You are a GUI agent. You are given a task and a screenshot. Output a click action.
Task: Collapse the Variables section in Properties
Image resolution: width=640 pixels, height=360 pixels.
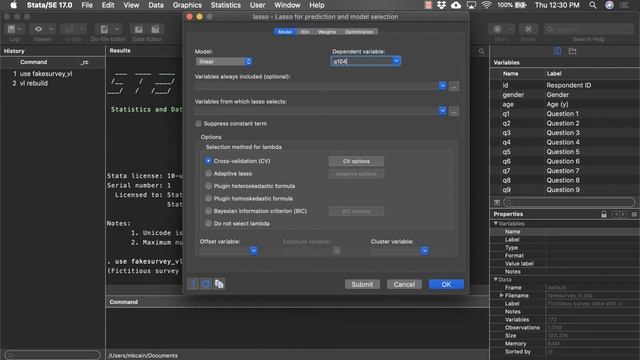pyautogui.click(x=496, y=224)
